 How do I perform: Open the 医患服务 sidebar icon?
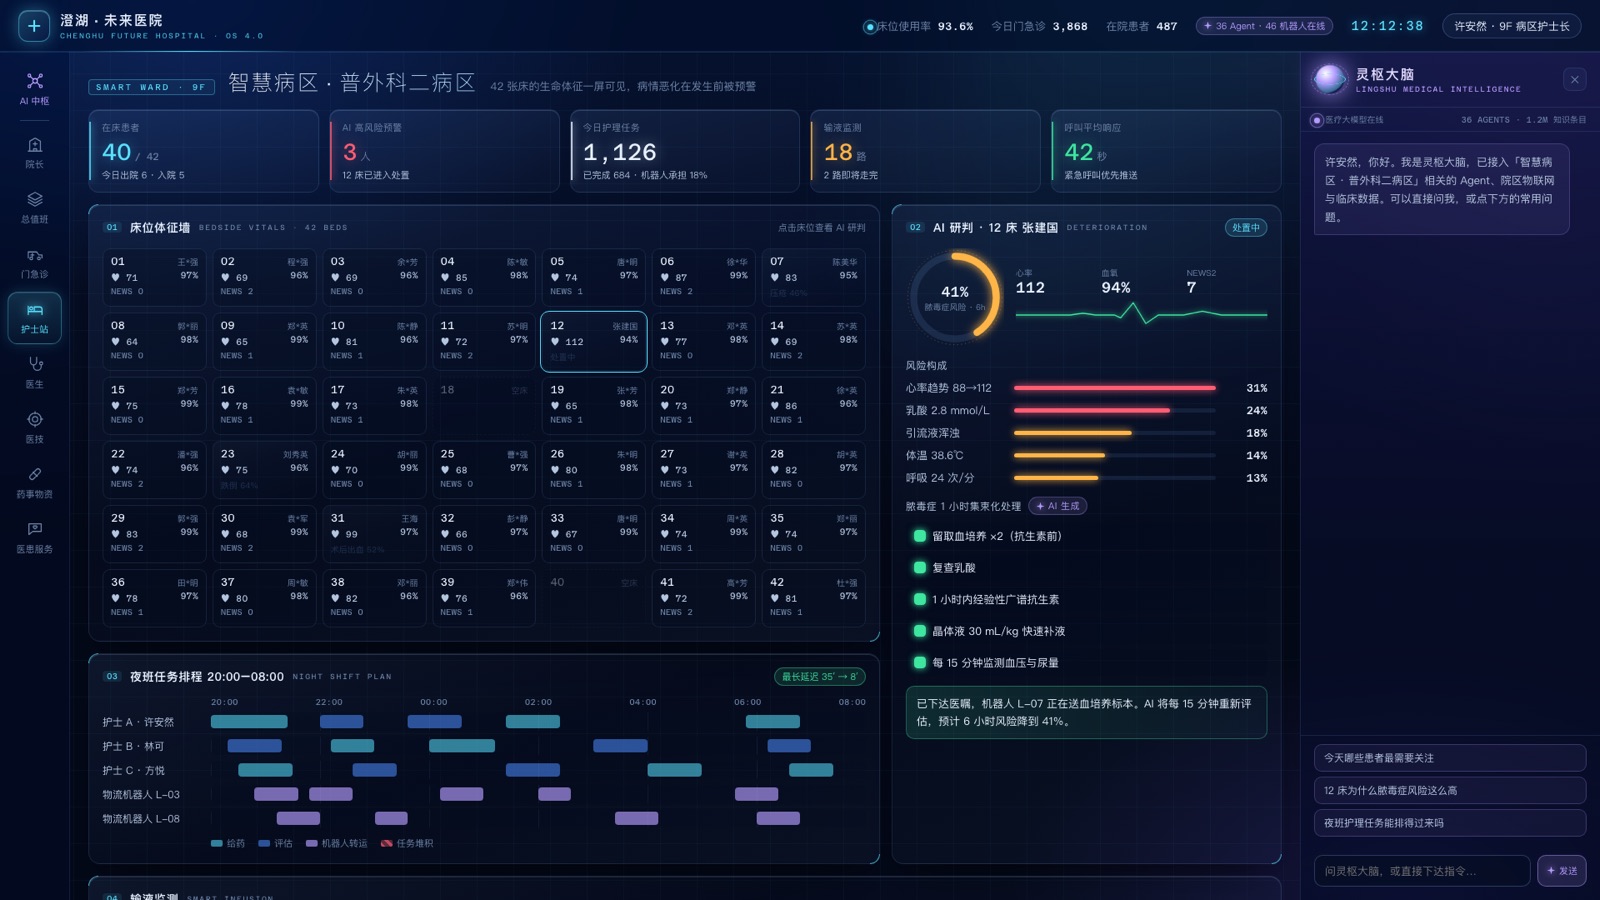[x=34, y=538]
